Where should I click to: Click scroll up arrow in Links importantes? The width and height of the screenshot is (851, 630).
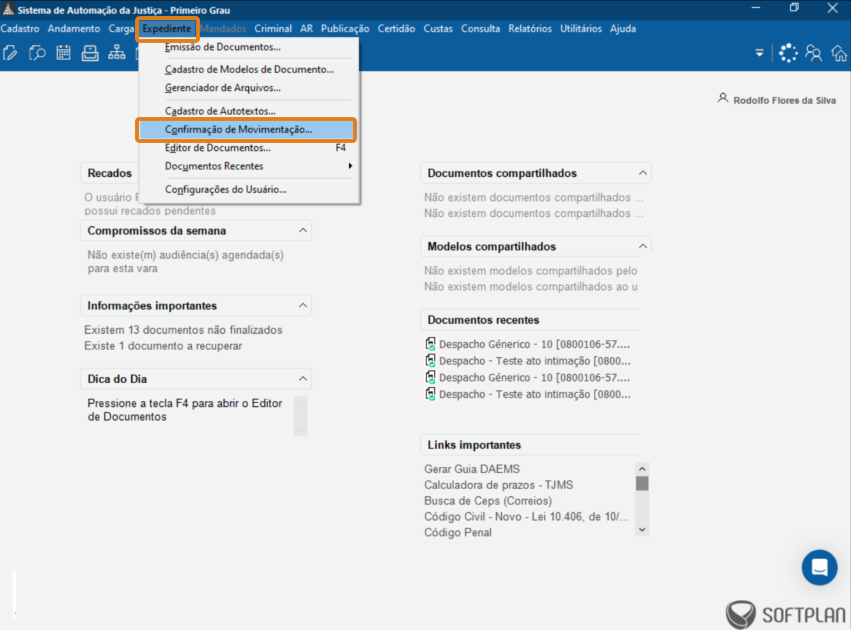tap(642, 469)
